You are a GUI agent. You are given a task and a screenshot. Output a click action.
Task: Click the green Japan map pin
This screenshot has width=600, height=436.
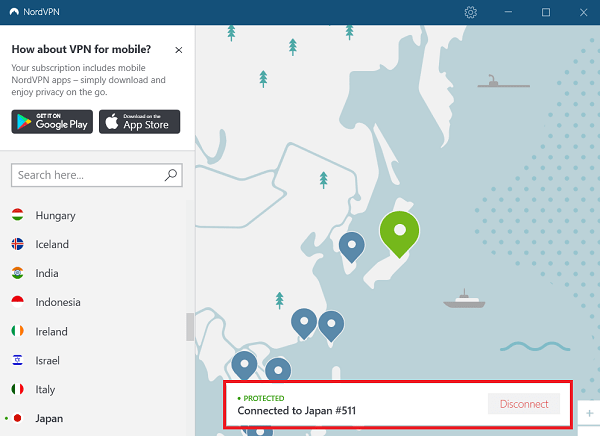pos(399,233)
